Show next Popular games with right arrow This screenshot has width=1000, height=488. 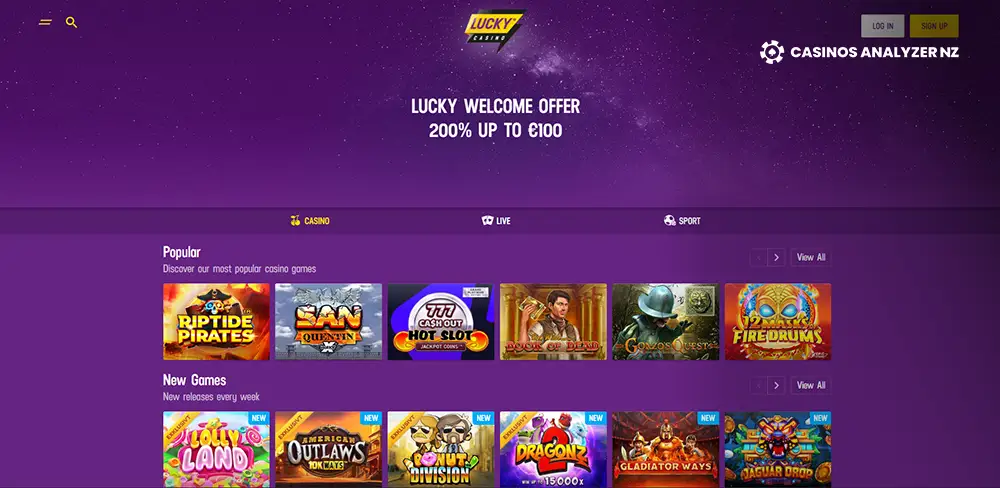pyautogui.click(x=776, y=258)
